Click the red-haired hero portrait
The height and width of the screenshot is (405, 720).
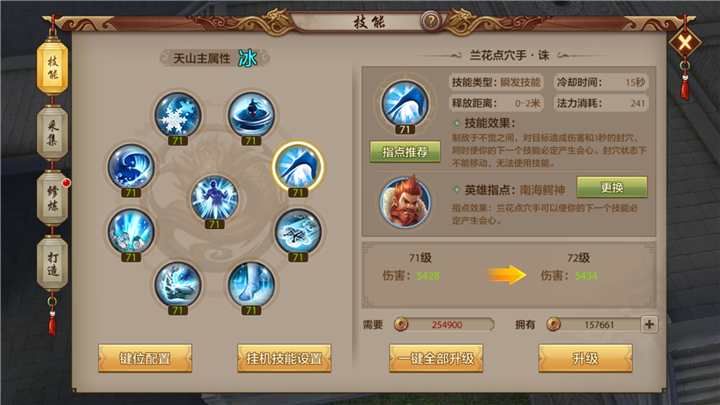[x=405, y=202]
